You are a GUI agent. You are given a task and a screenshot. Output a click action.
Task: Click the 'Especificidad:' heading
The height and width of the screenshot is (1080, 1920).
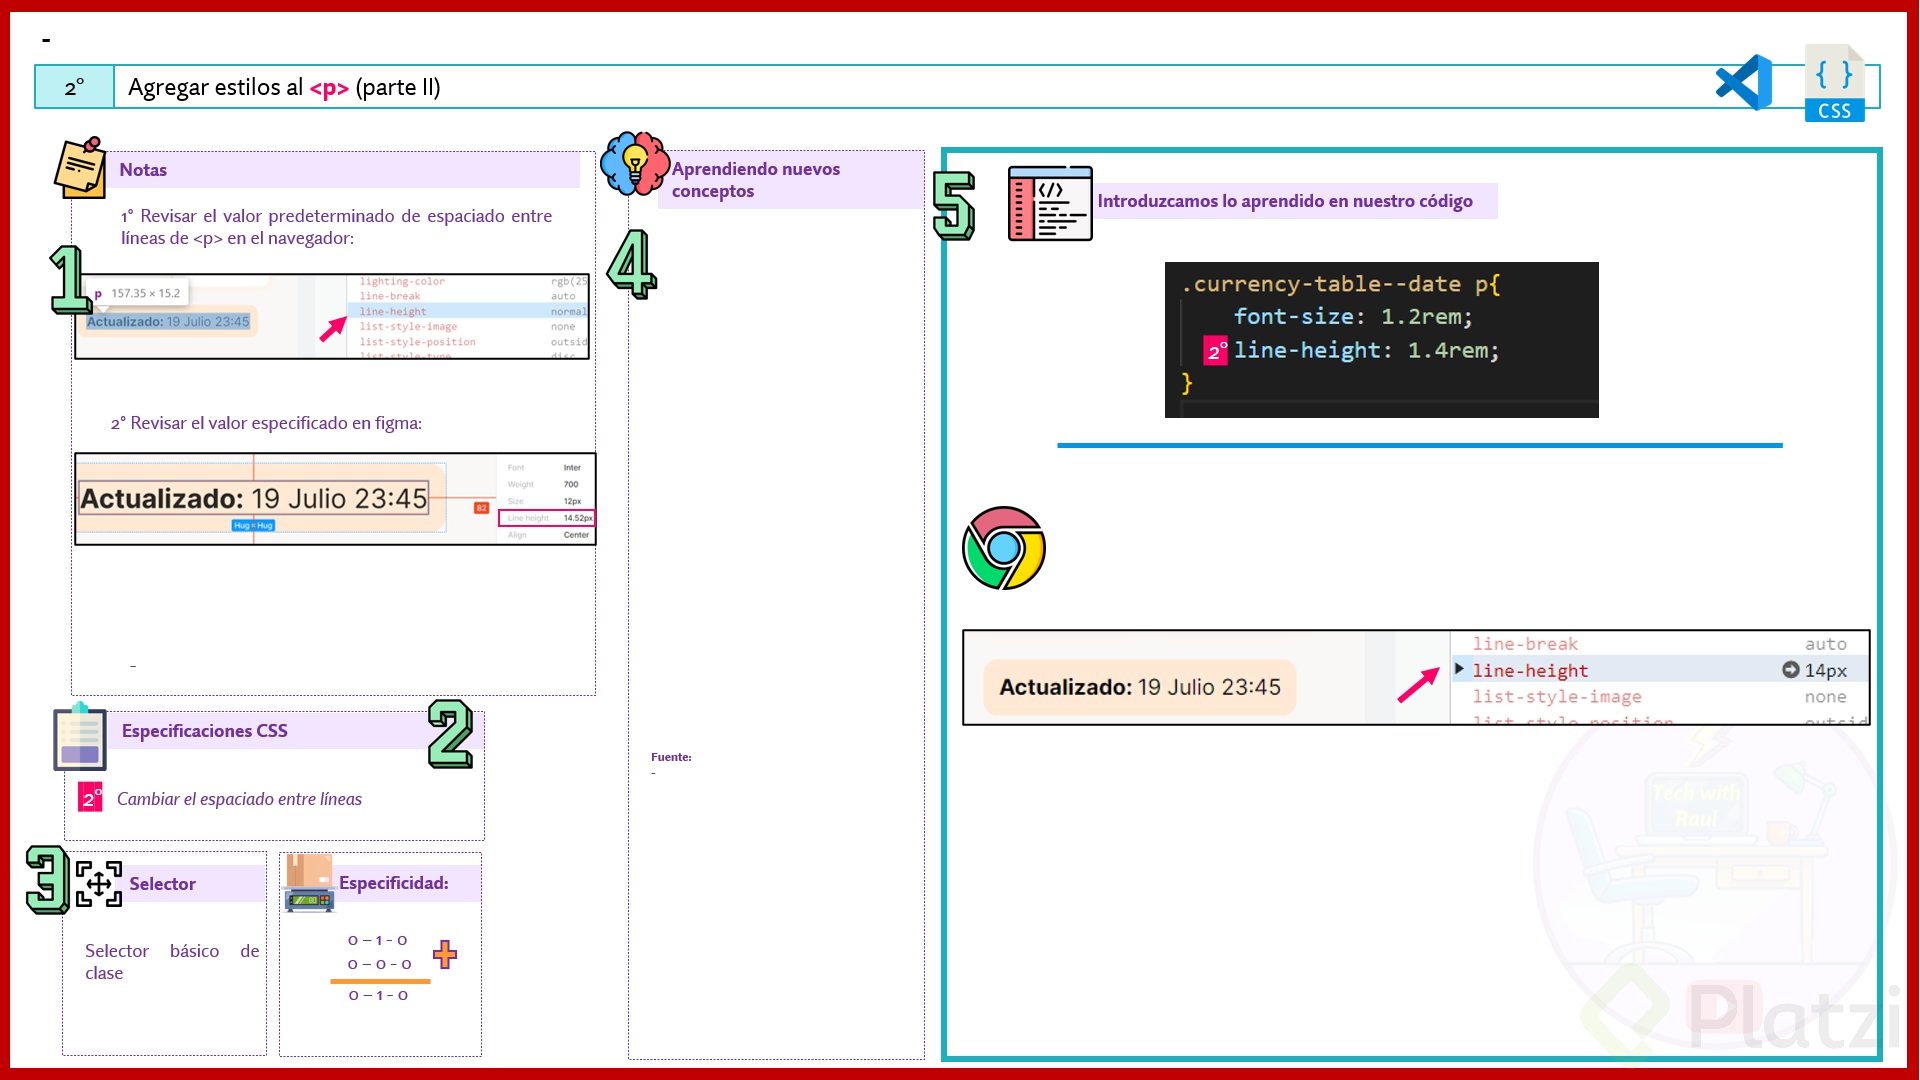[x=394, y=883]
